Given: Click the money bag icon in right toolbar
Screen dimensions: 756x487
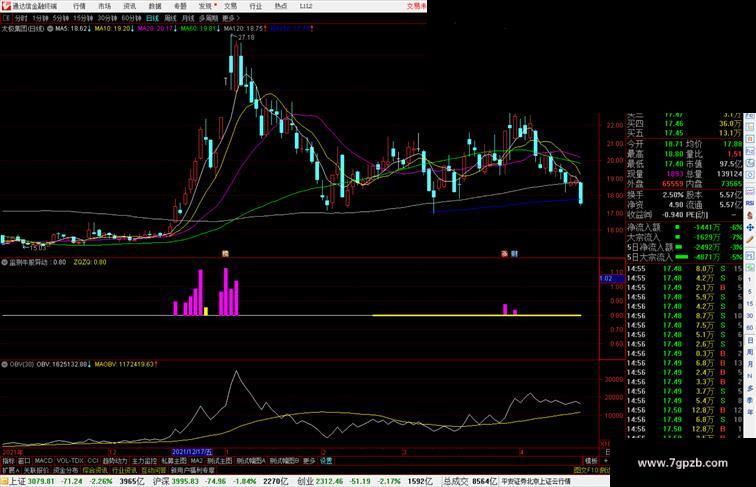Looking at the screenshot, I should (x=750, y=215).
